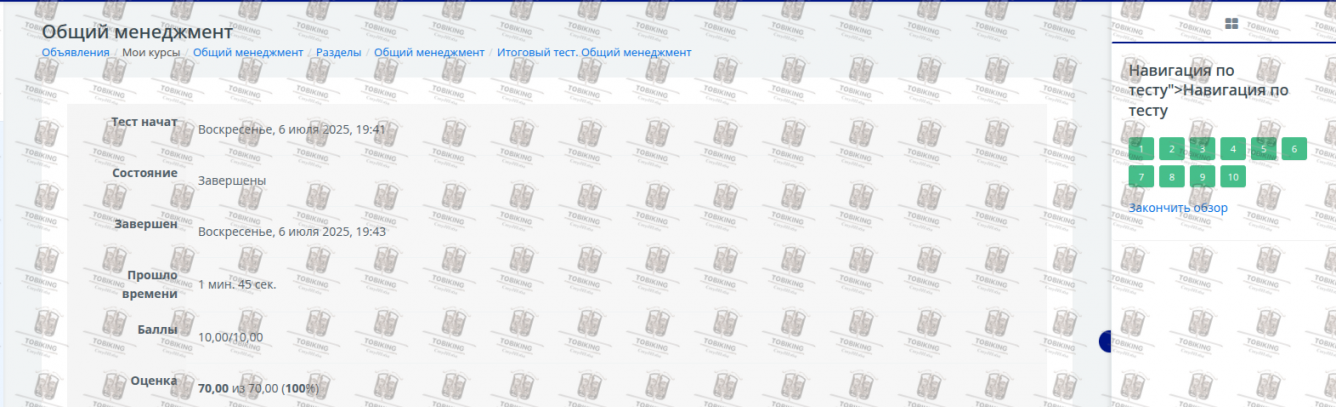Click the Состояние label
The width and height of the screenshot is (1336, 407).
pos(145,173)
